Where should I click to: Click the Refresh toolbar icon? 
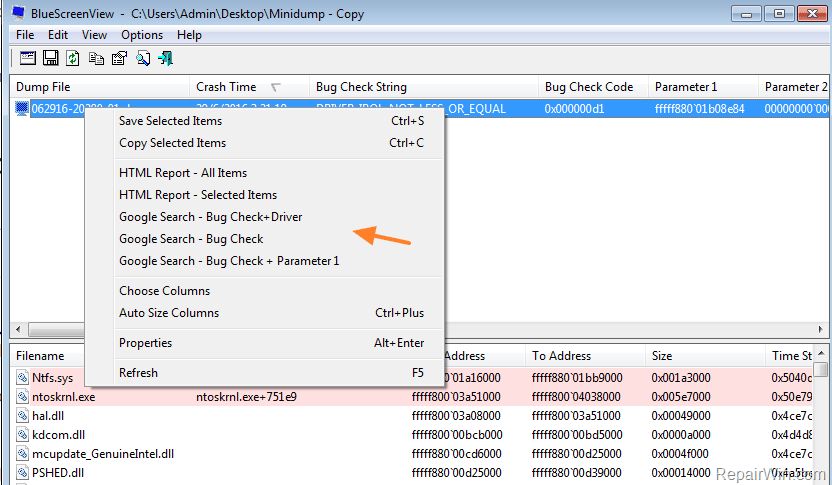(x=73, y=58)
